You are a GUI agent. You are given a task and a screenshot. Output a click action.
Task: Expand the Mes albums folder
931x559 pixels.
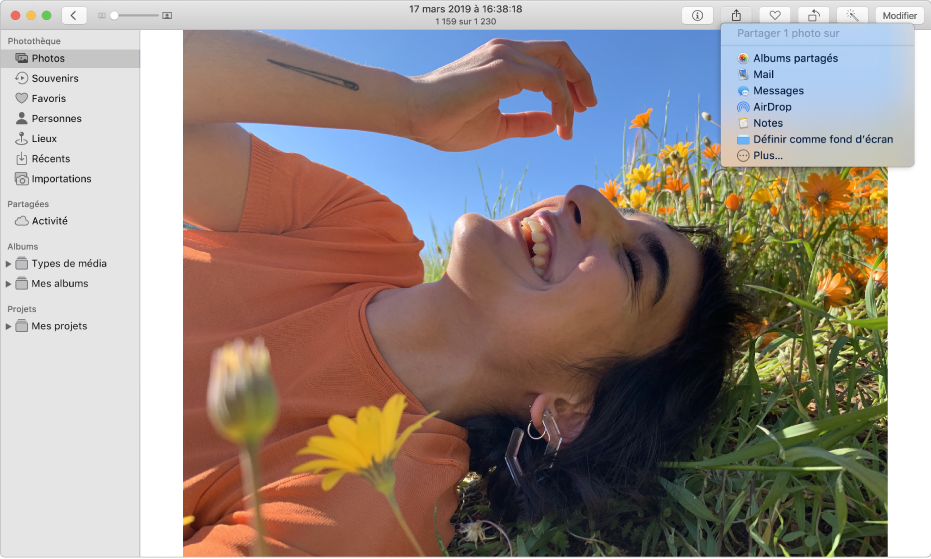9,284
